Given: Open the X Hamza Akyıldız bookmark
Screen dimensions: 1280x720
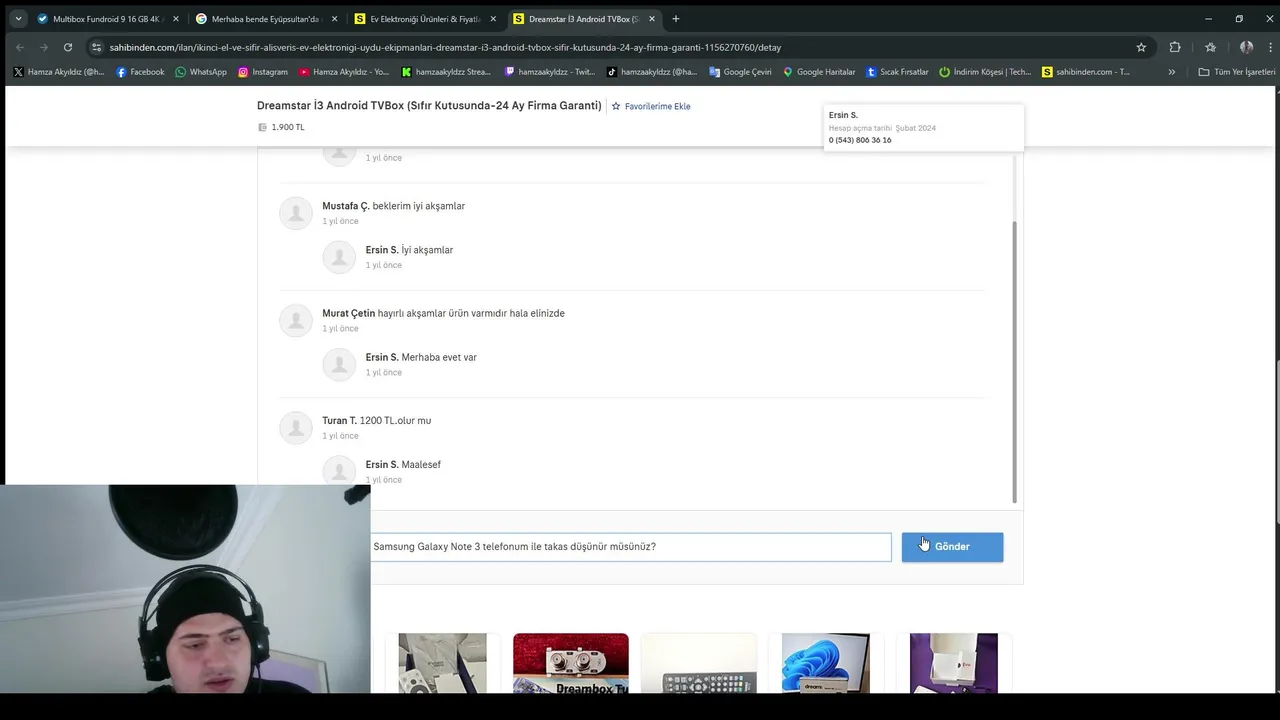Looking at the screenshot, I should click(x=59, y=72).
